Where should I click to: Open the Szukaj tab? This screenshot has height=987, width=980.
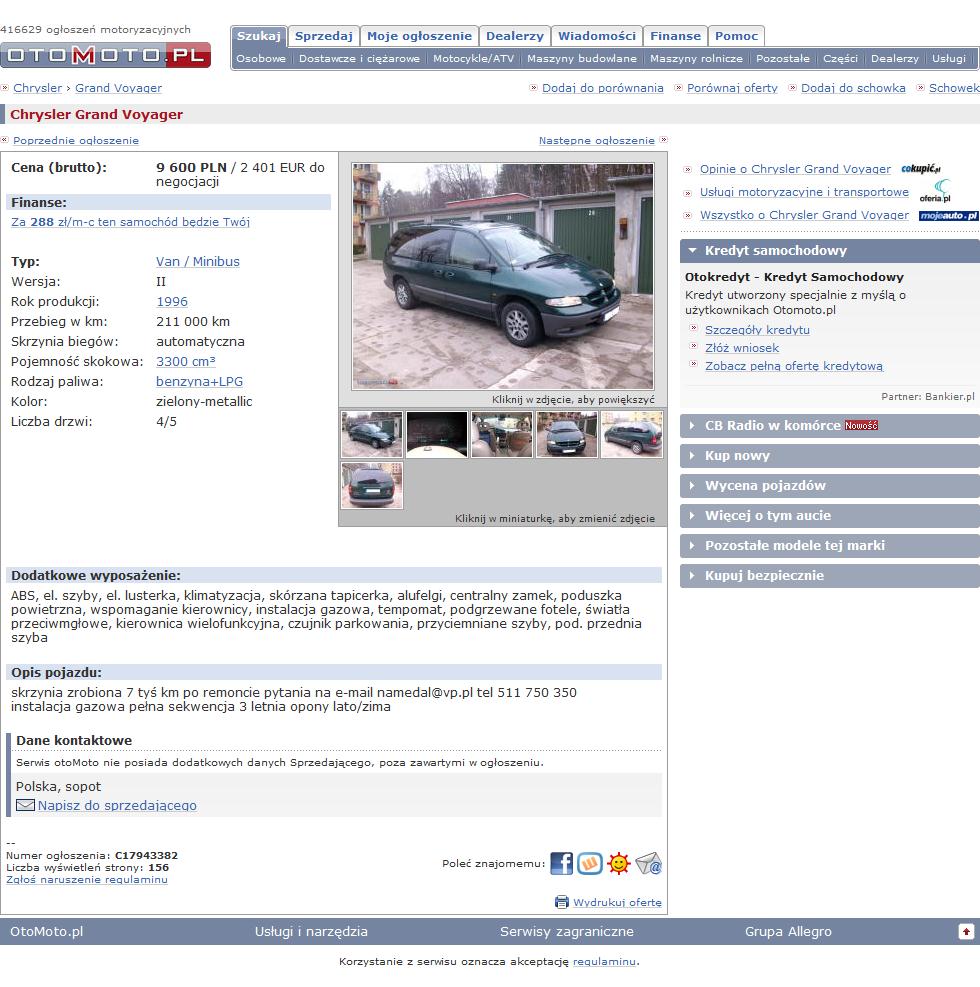pyautogui.click(x=259, y=36)
